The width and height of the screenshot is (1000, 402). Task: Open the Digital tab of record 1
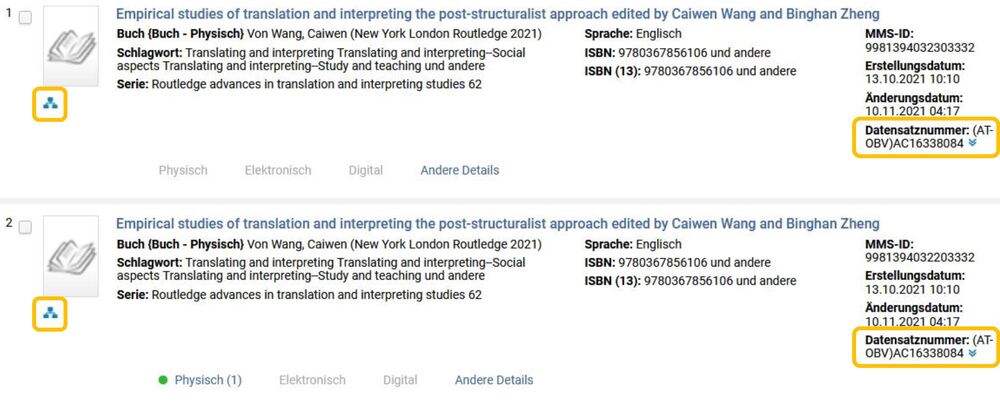click(x=366, y=170)
